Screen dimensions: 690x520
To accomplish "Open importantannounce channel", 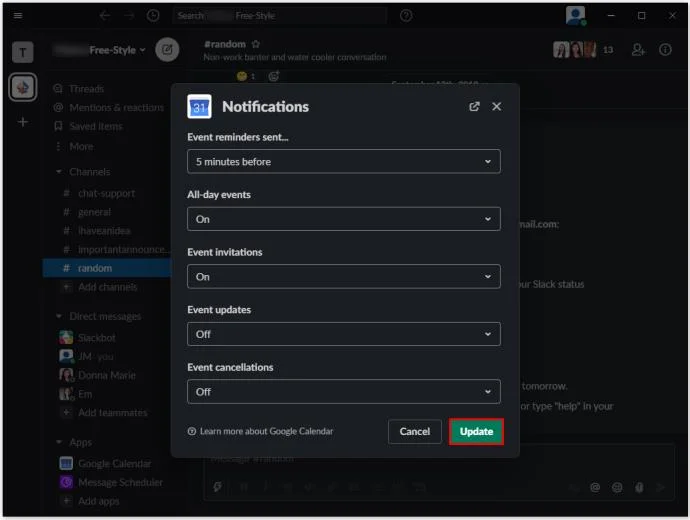I will (122, 249).
